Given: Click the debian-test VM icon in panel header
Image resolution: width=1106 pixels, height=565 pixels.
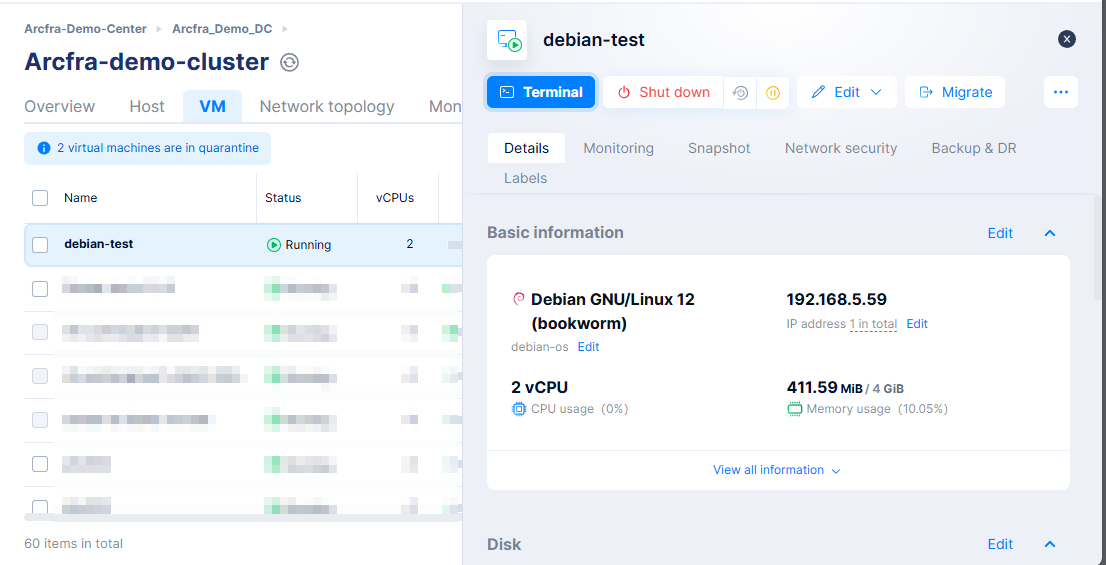Looking at the screenshot, I should tap(507, 40).
